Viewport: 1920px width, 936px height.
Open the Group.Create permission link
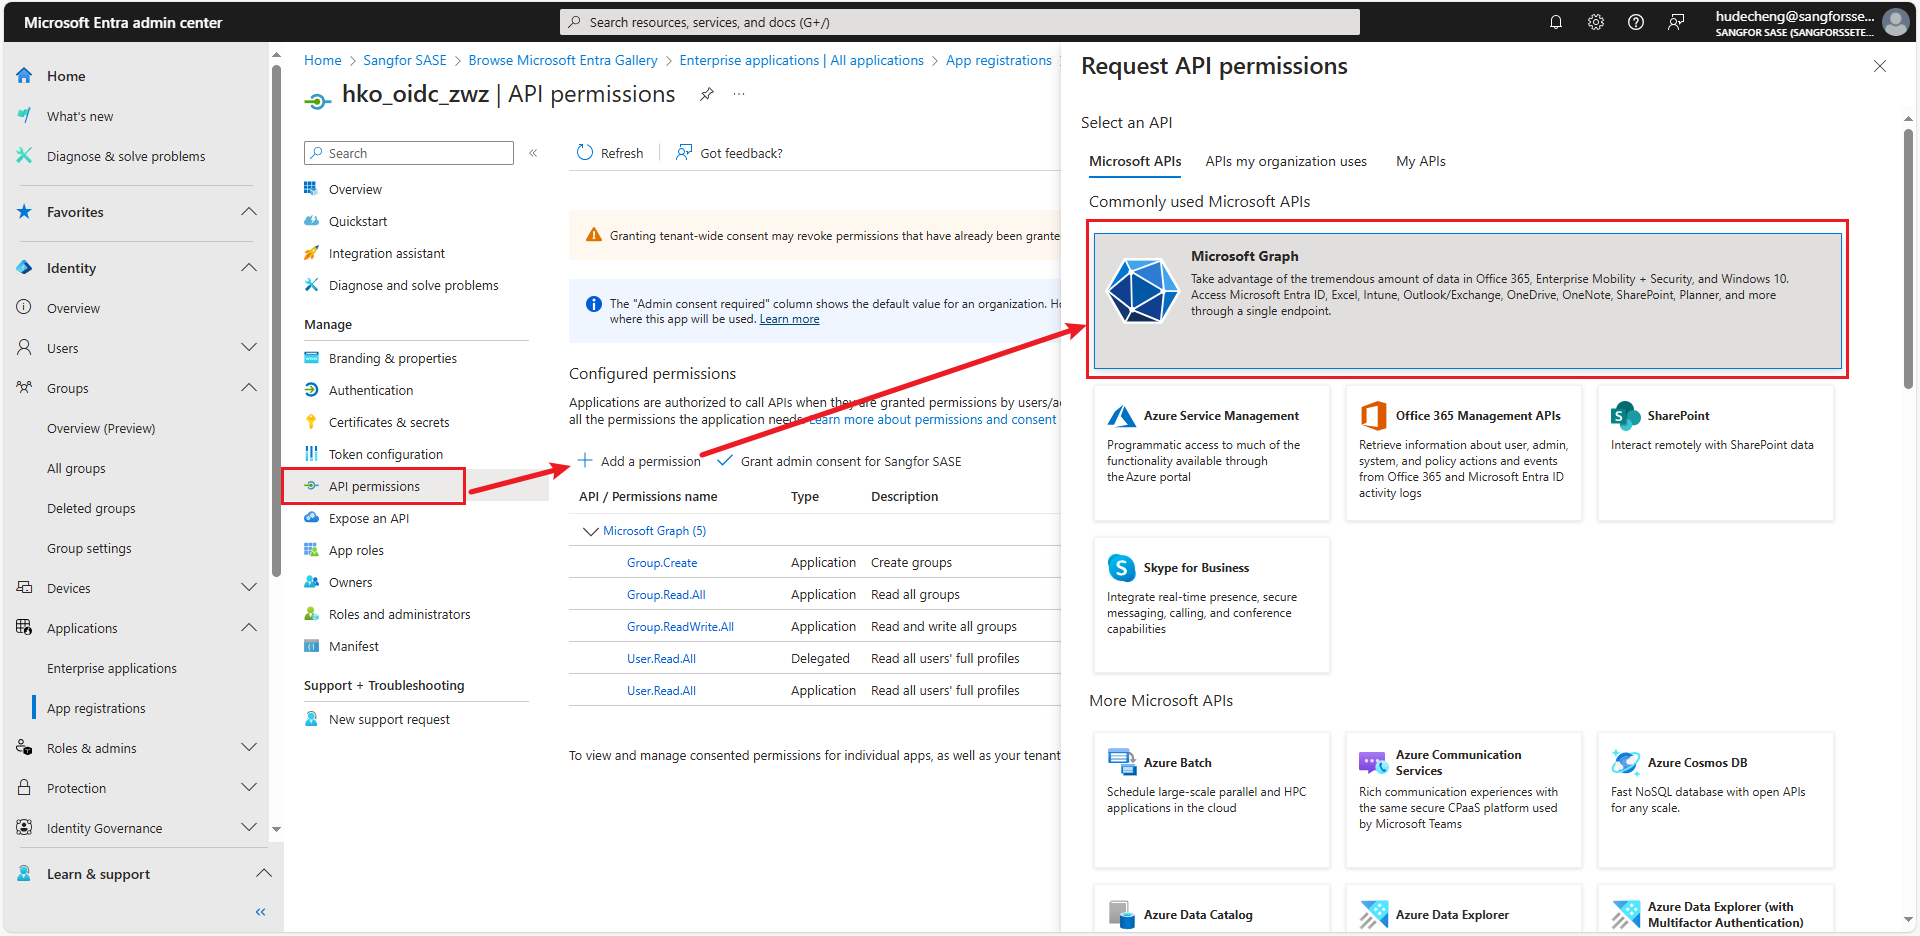tap(662, 563)
